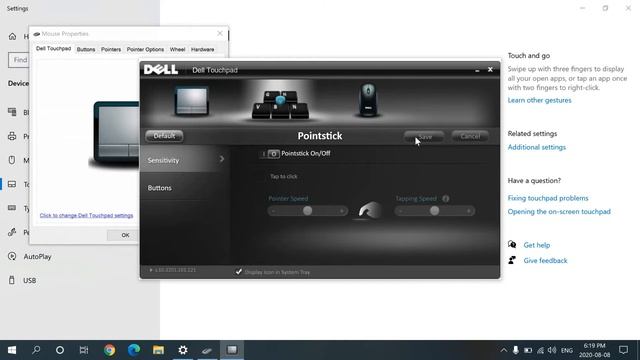The image size is (640, 360).
Task: Click the 'Click to change Dell Touchpad settings' link
Action: click(x=86, y=215)
